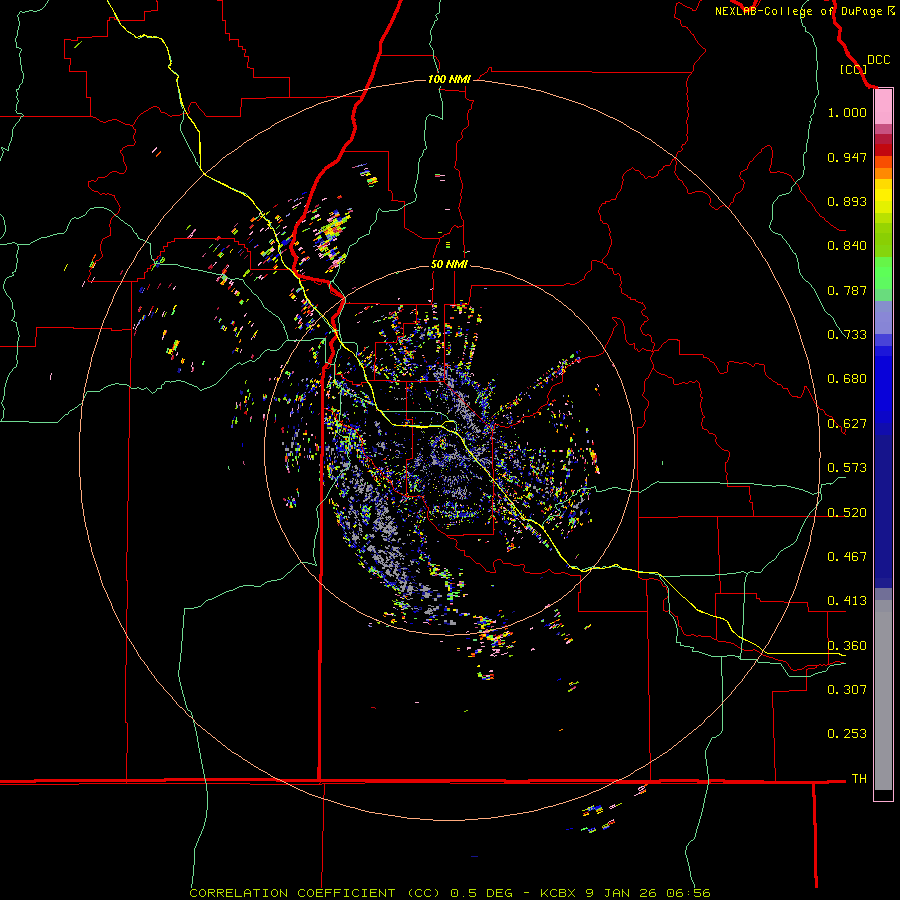Image resolution: width=900 pixels, height=900 pixels.
Task: Select the 0.893 legend value
Action: (x=847, y=201)
